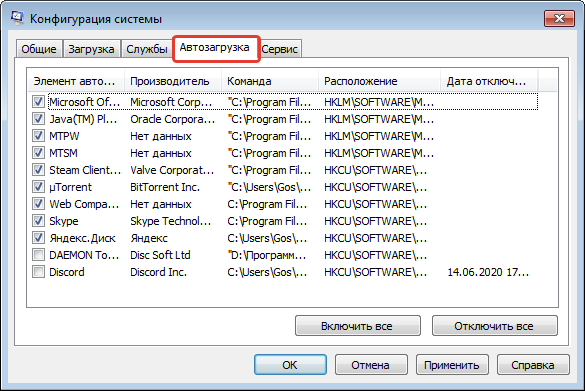Screen dimensions: 585x391
Task: Click the HKLM\SOFTWARE location in Java row
Action: tap(379, 119)
